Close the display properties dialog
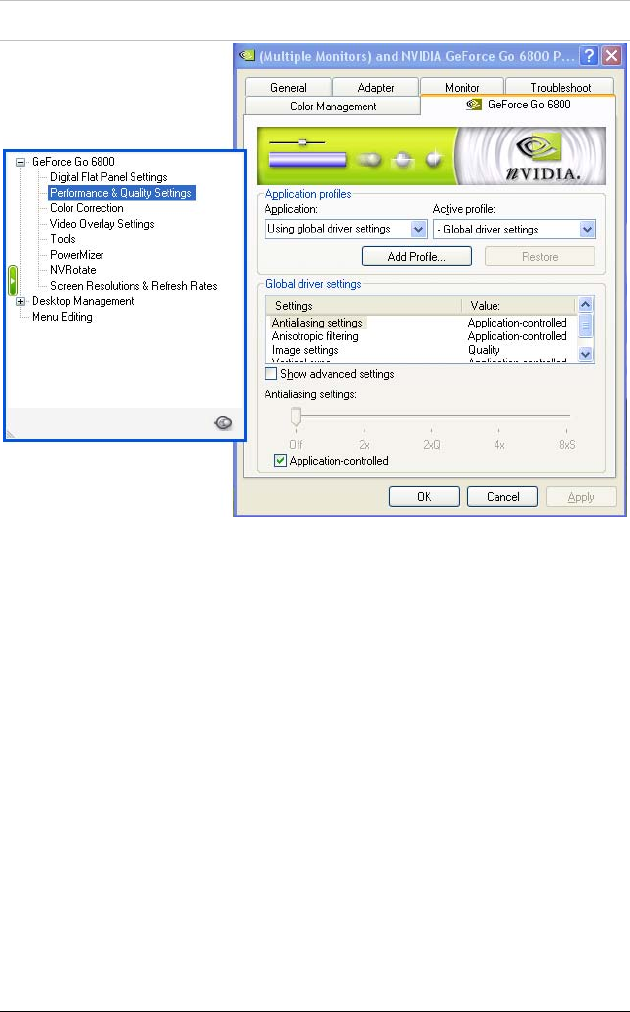This screenshot has height=1012, width=630. [611, 56]
